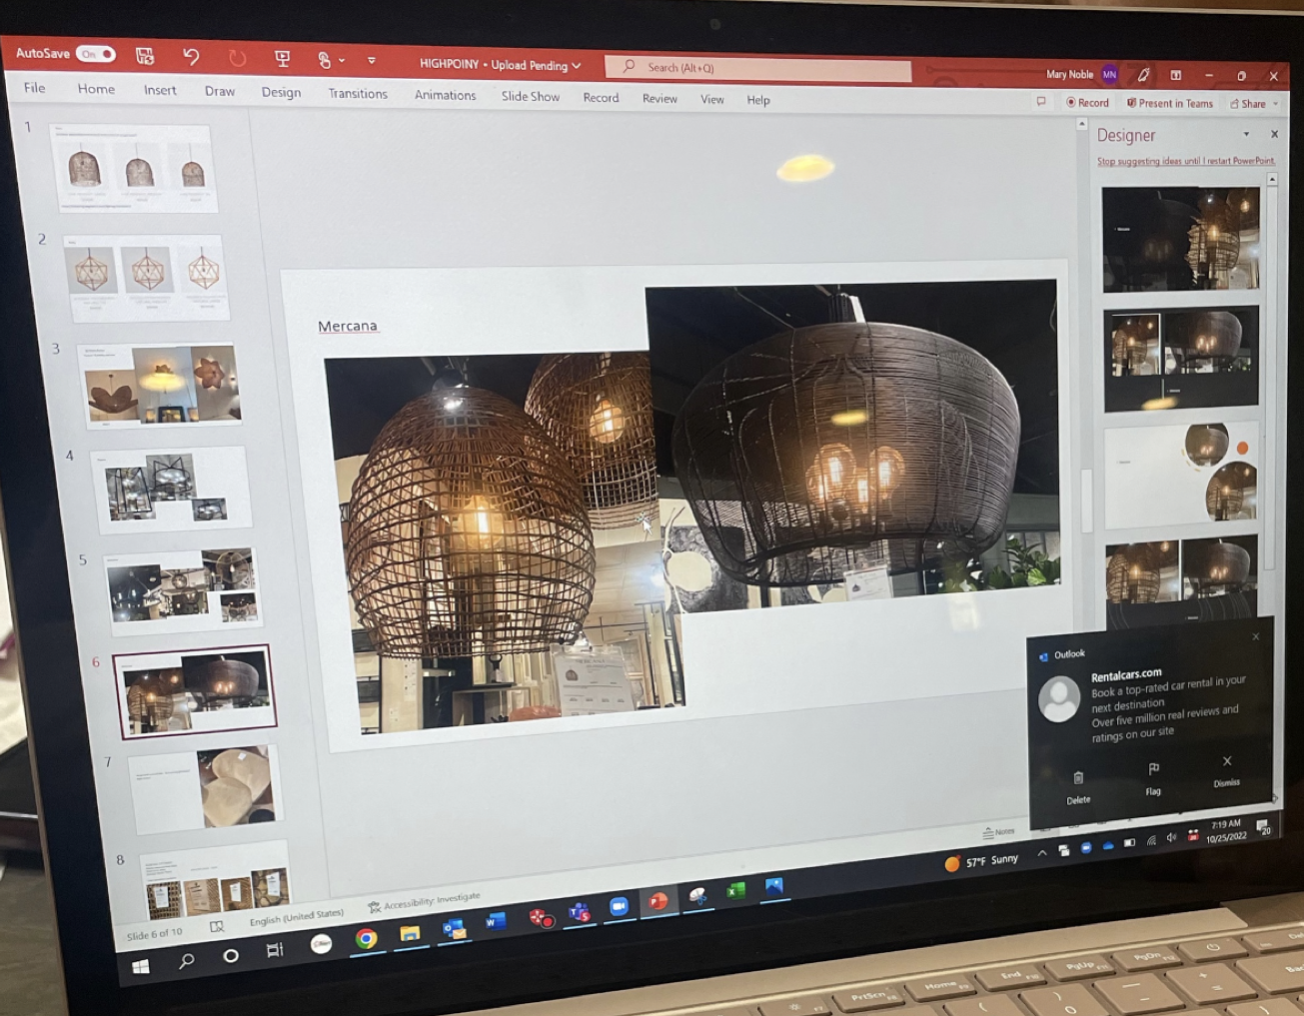Click the Touch/Mouse mode icon
Screen dimensions: 1304x1016
click(324, 60)
